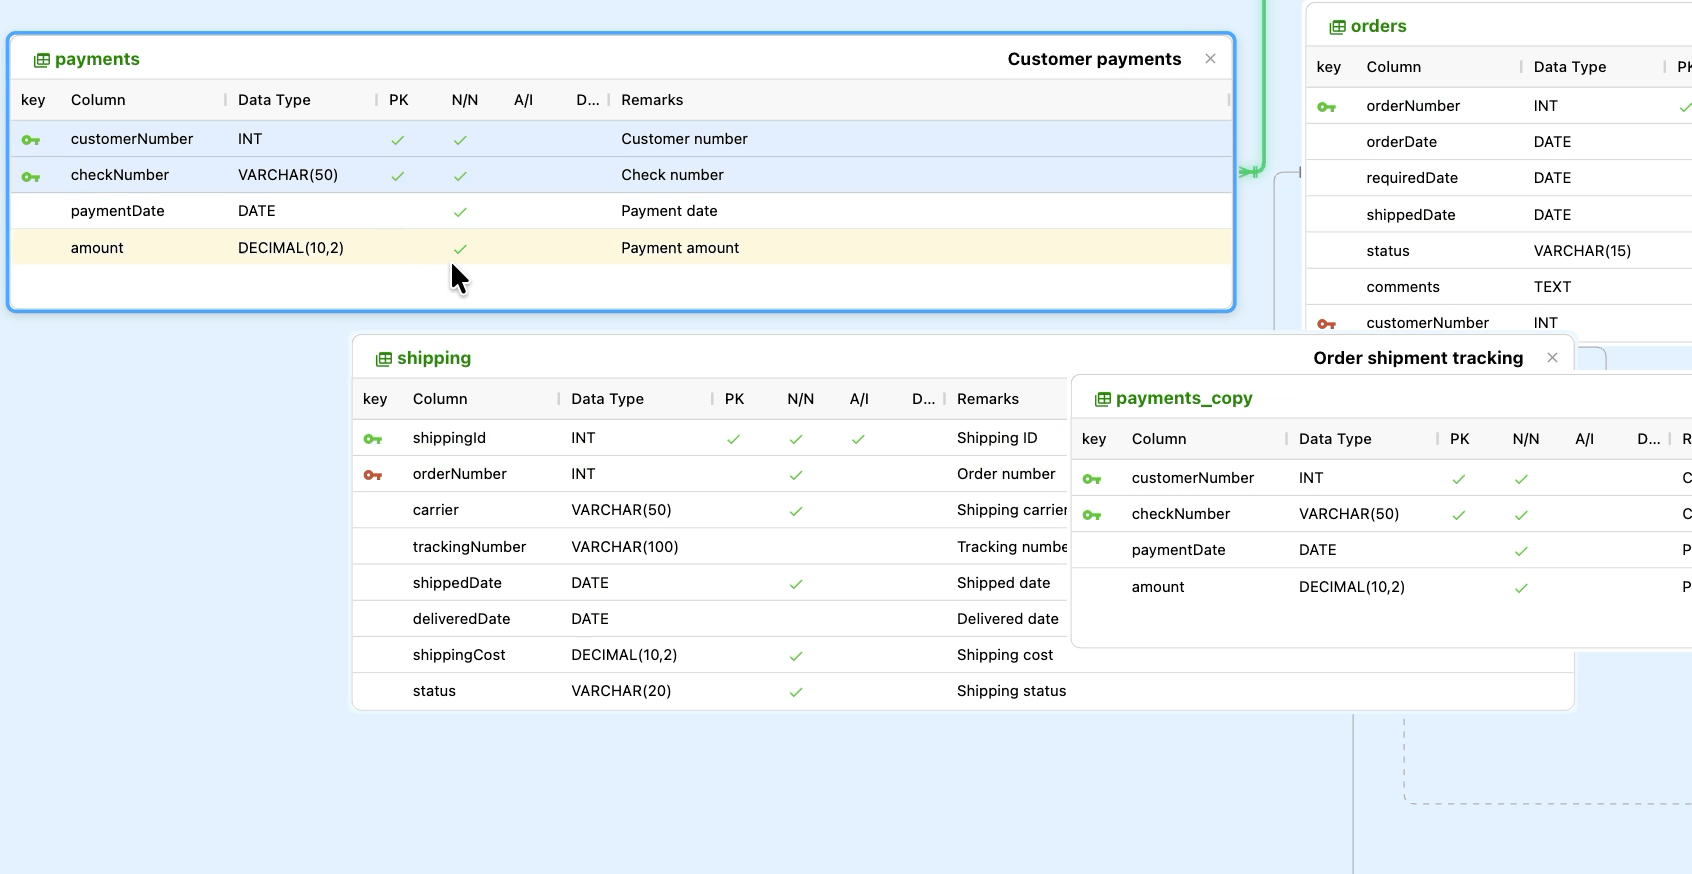The width and height of the screenshot is (1692, 874).
Task: Select the orderDate column in orders
Action: [x=1402, y=142]
